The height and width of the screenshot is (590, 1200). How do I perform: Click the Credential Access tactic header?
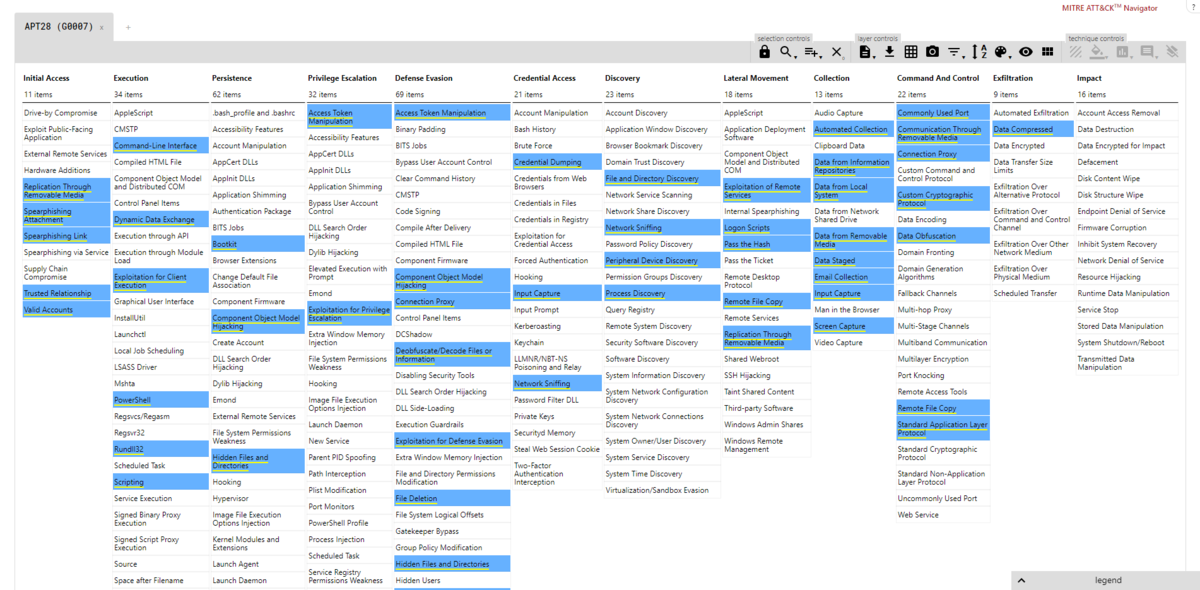[545, 78]
